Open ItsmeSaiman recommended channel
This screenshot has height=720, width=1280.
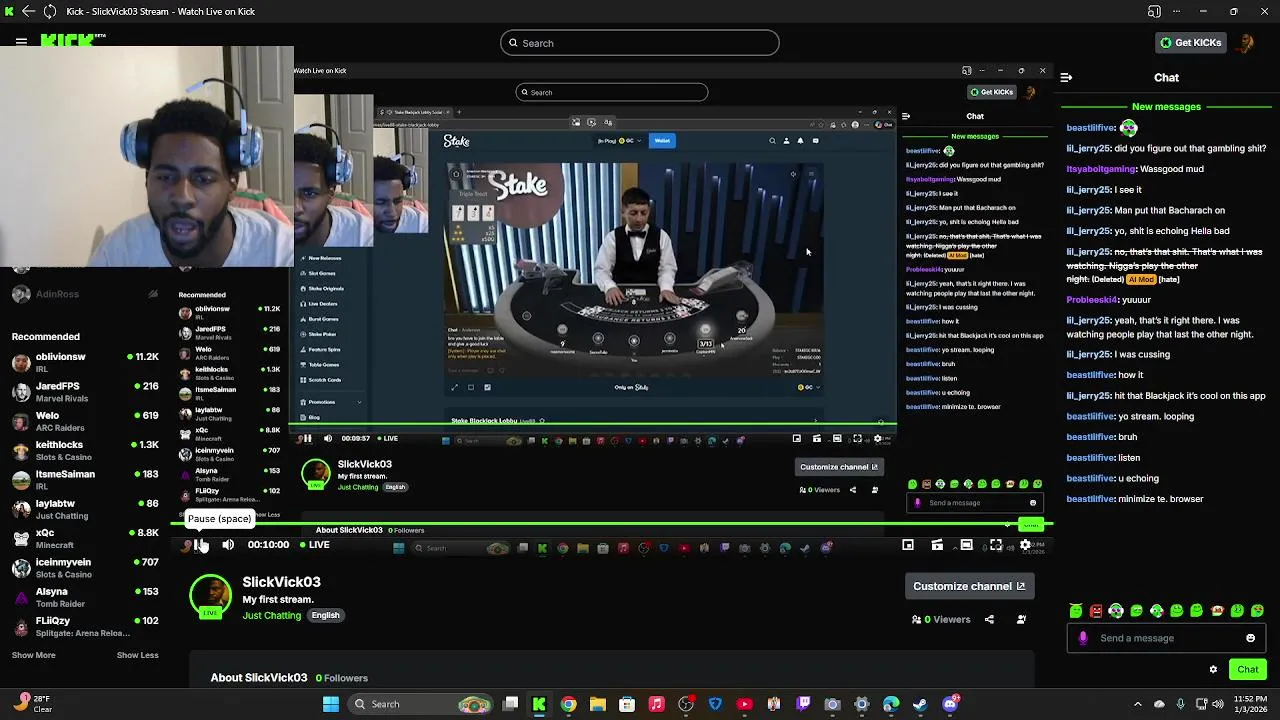[x=85, y=480]
